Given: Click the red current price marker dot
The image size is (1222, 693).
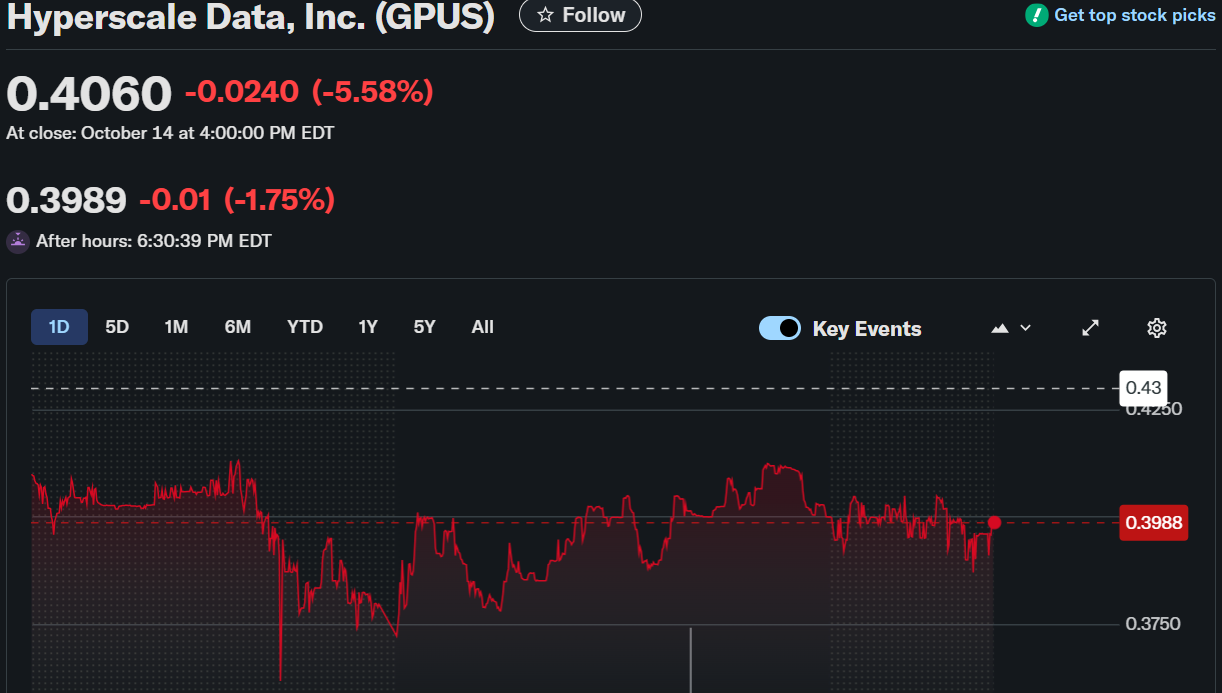Looking at the screenshot, I should 994,522.
